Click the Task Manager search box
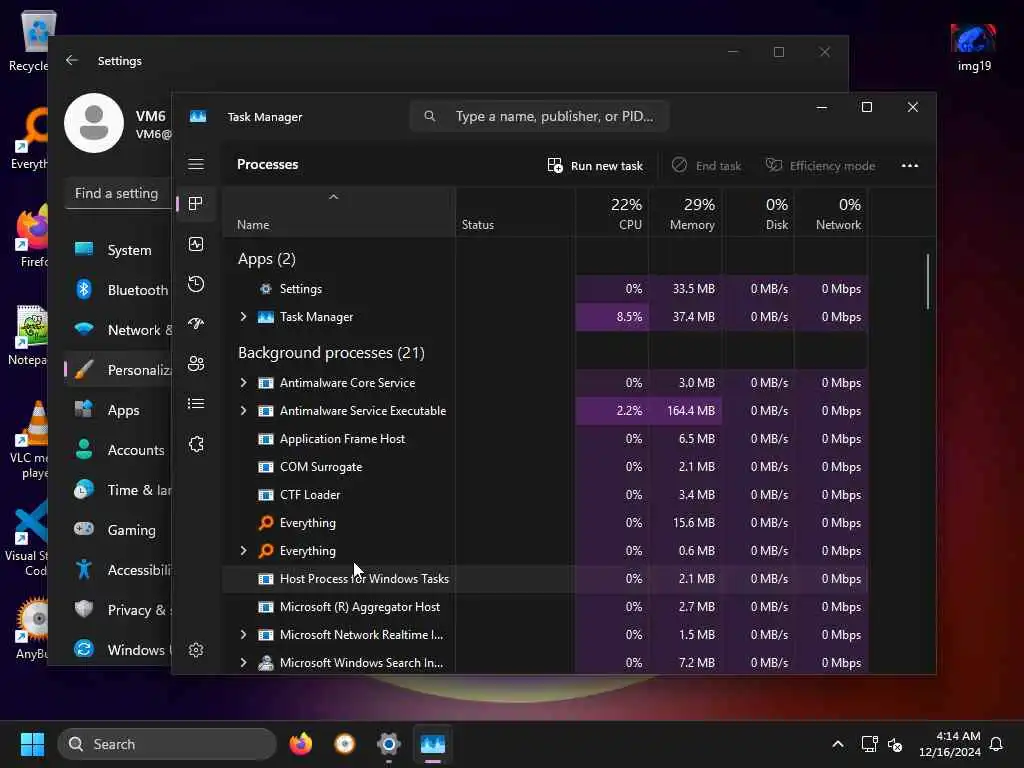This screenshot has width=1024, height=768. point(539,116)
